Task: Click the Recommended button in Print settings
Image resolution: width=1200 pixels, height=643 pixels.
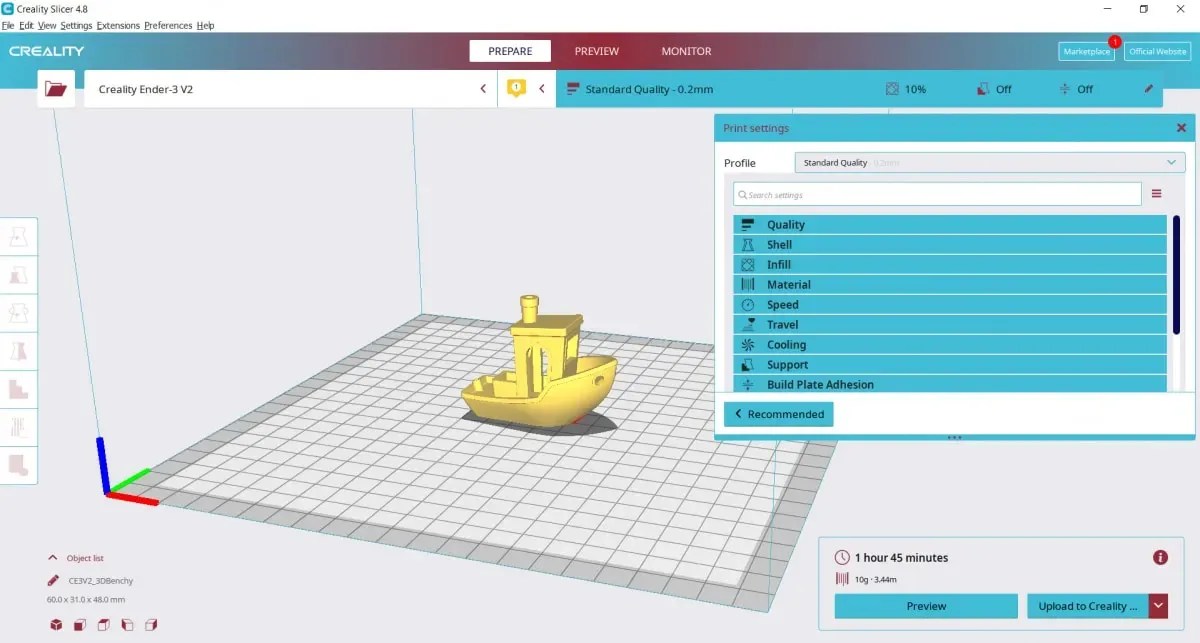Action: click(x=779, y=413)
